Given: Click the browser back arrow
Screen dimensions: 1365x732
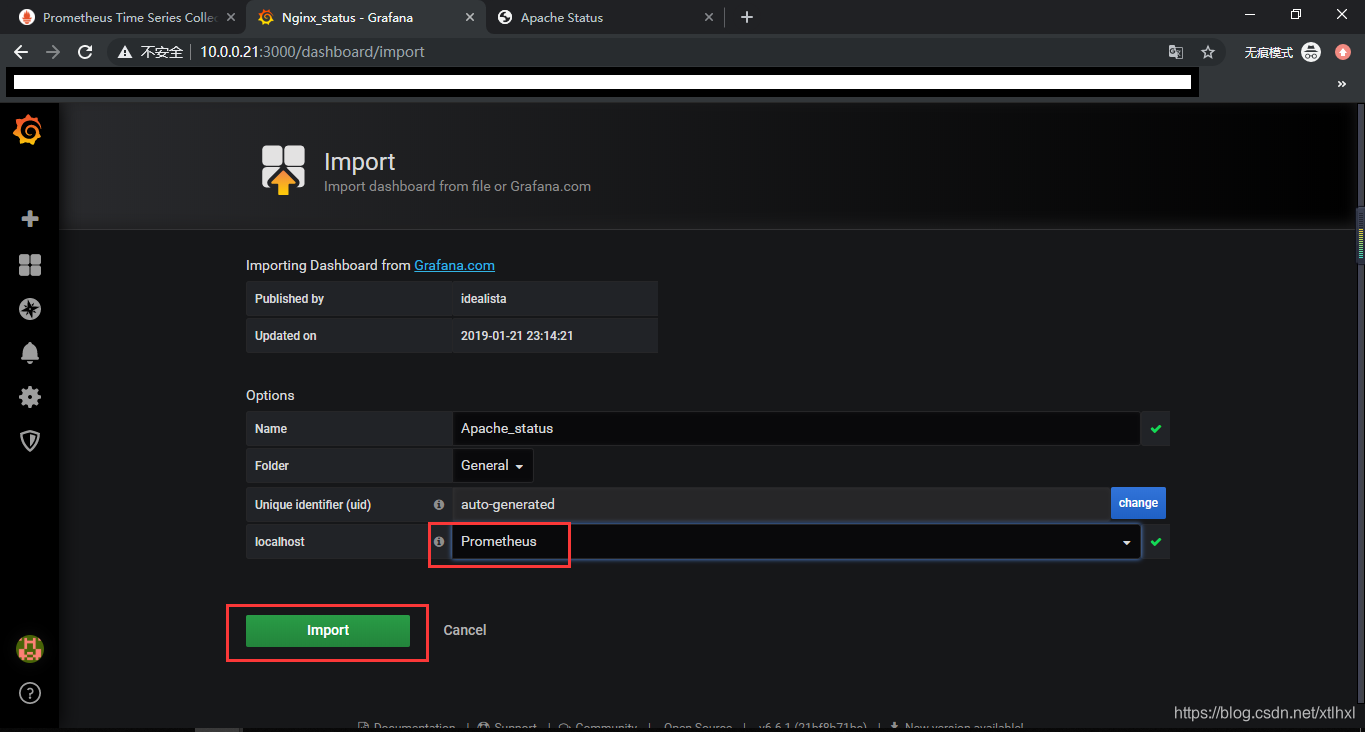Looking at the screenshot, I should (21, 52).
